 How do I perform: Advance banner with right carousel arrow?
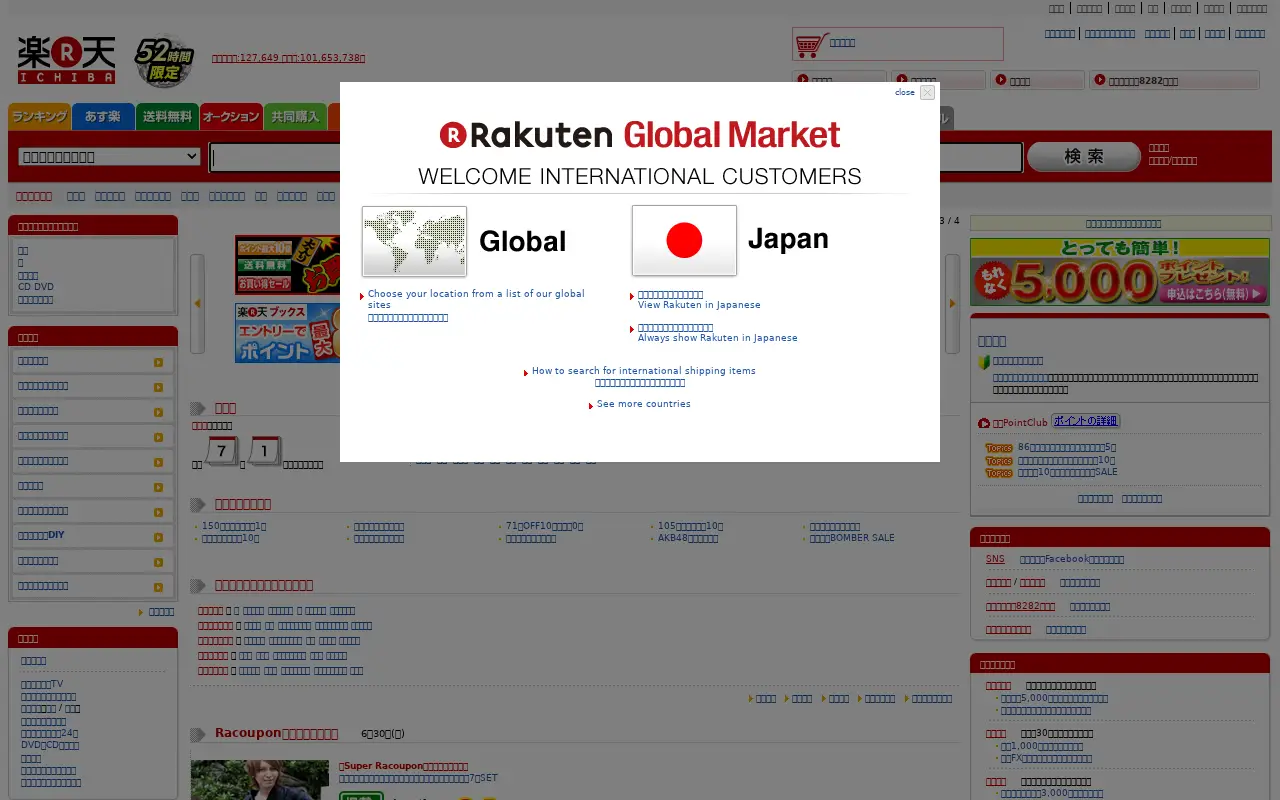952,304
